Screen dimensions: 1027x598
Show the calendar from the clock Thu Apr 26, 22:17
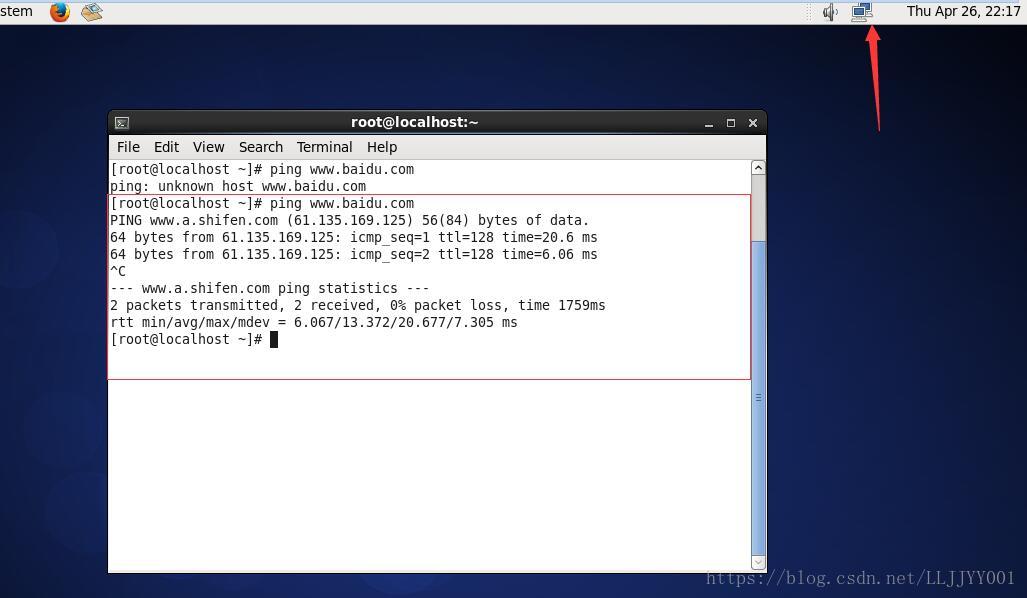tap(963, 11)
